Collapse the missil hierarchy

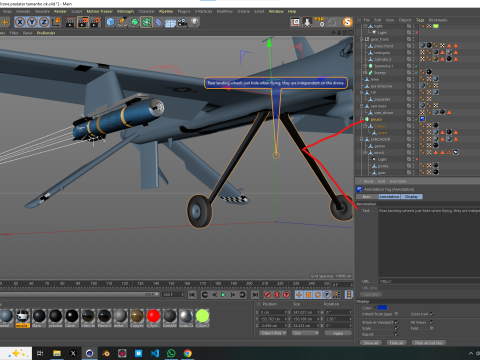[x=365, y=152]
